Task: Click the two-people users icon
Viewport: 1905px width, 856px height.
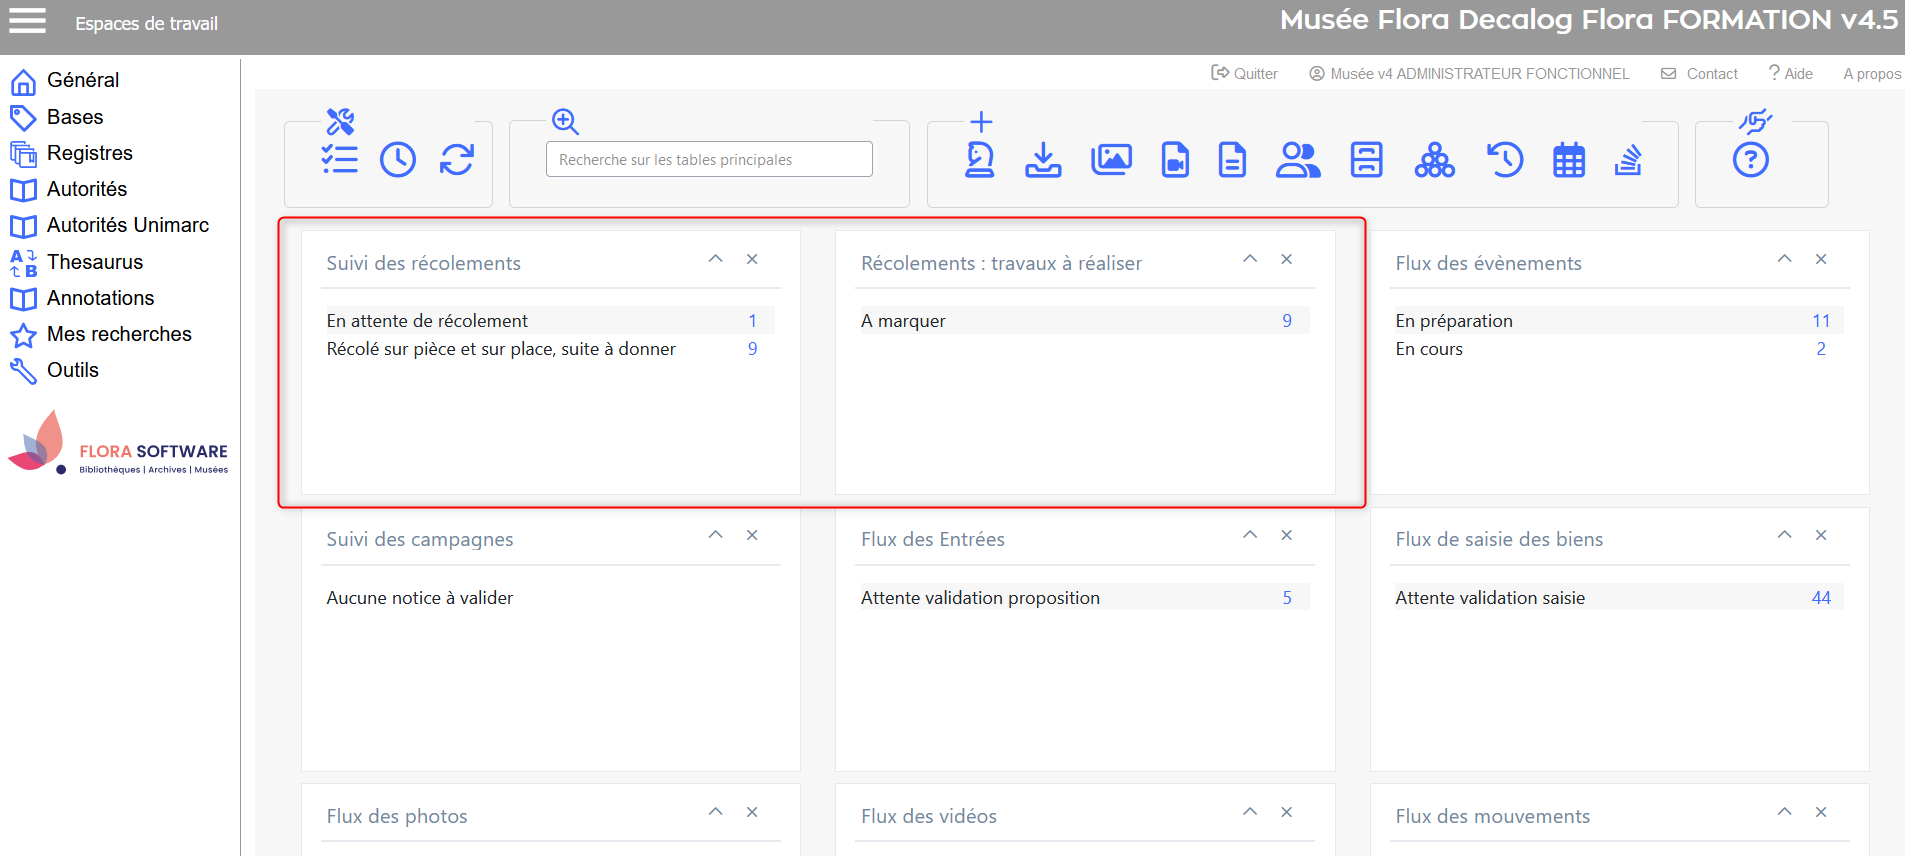Action: [x=1298, y=160]
